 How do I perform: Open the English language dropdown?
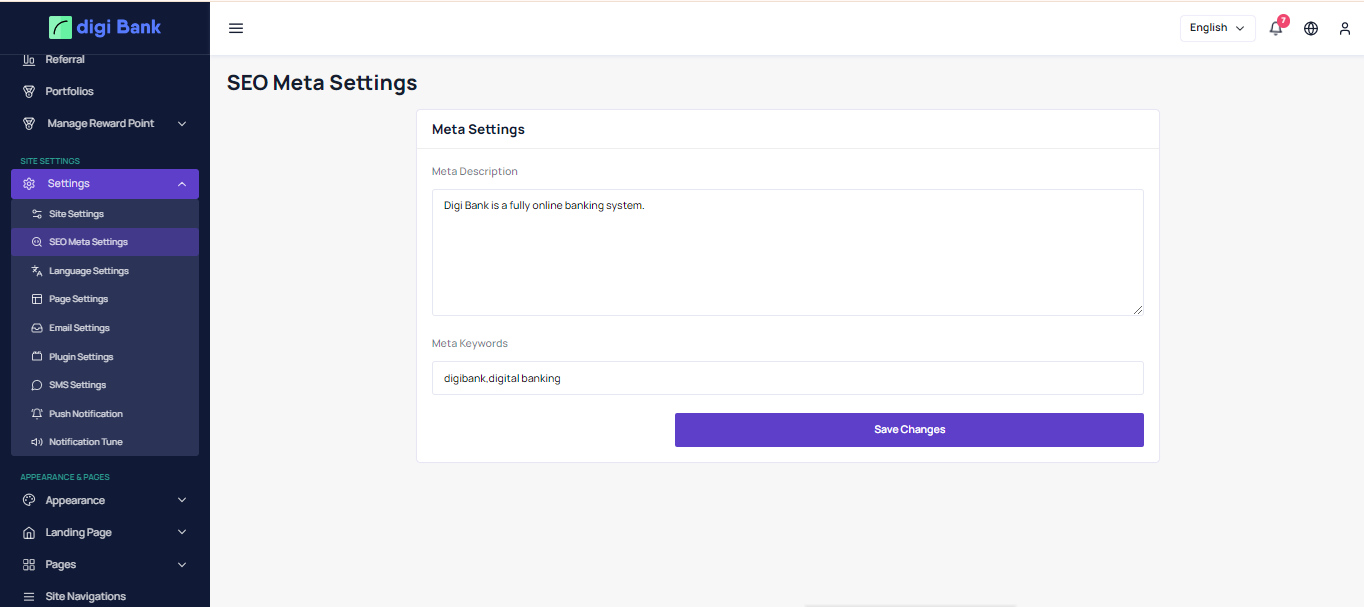(1217, 28)
